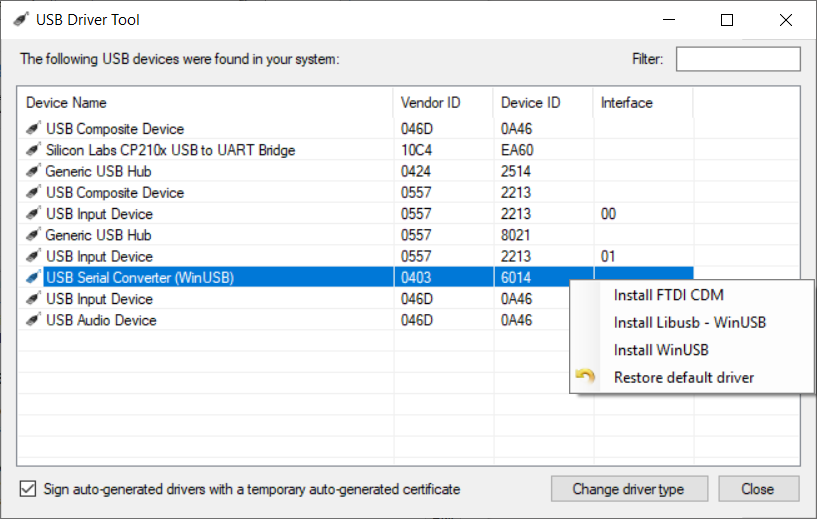817x519 pixels.
Task: Focus the Filter text field
Action: click(737, 59)
